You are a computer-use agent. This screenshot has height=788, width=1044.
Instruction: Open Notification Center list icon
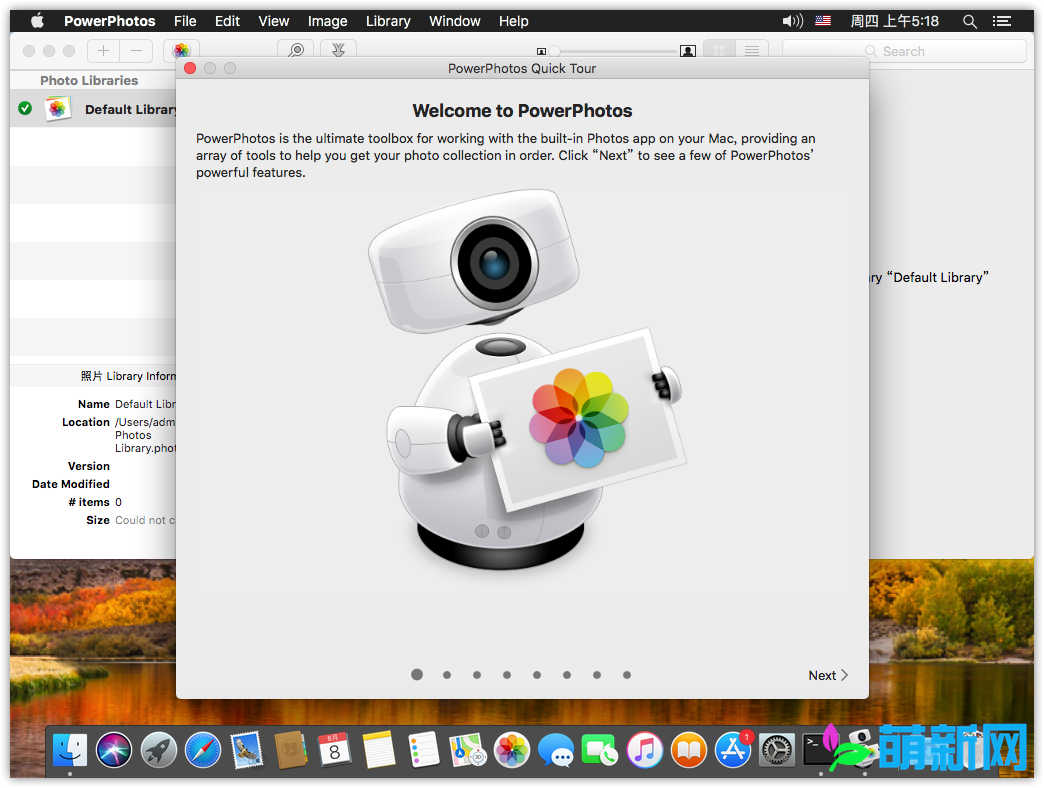coord(1002,21)
